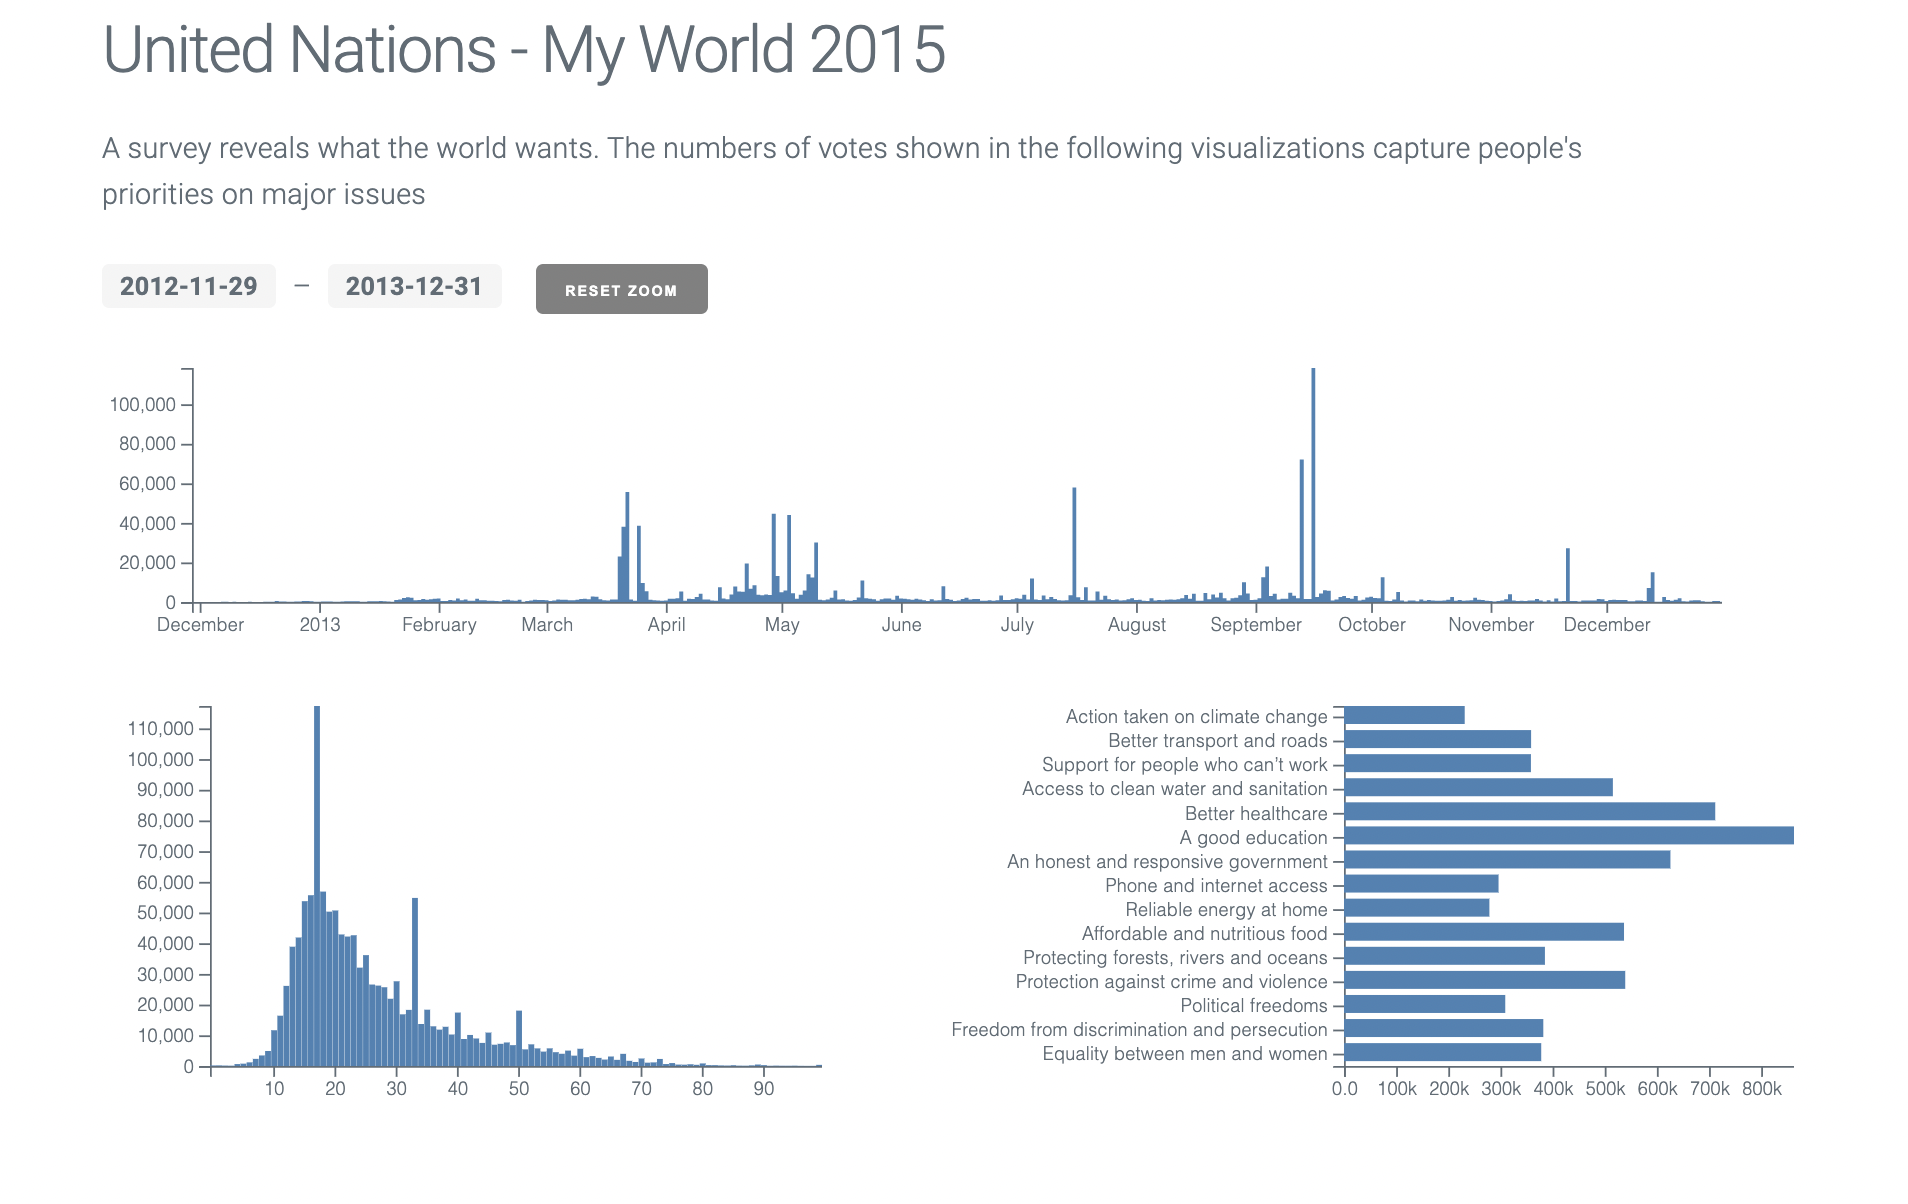The image size is (1908, 1204).
Task: Select the 'Reliable energy at home' bar
Action: [1417, 908]
